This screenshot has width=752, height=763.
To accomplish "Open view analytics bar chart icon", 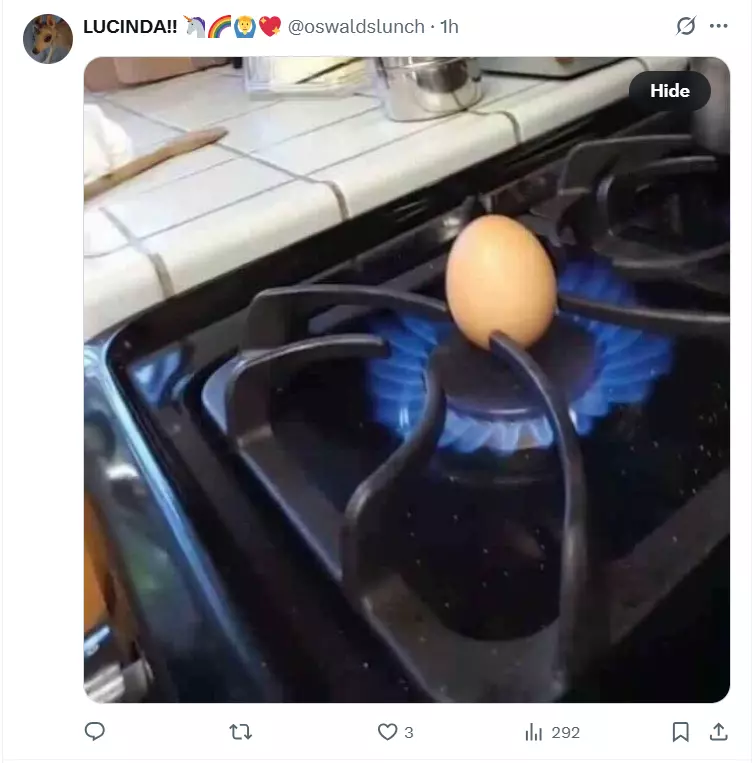I will pyautogui.click(x=533, y=732).
